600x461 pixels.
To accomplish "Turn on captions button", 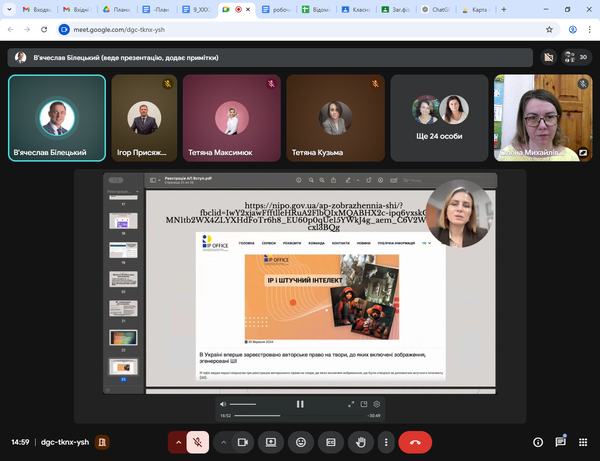I will pyautogui.click(x=331, y=441).
